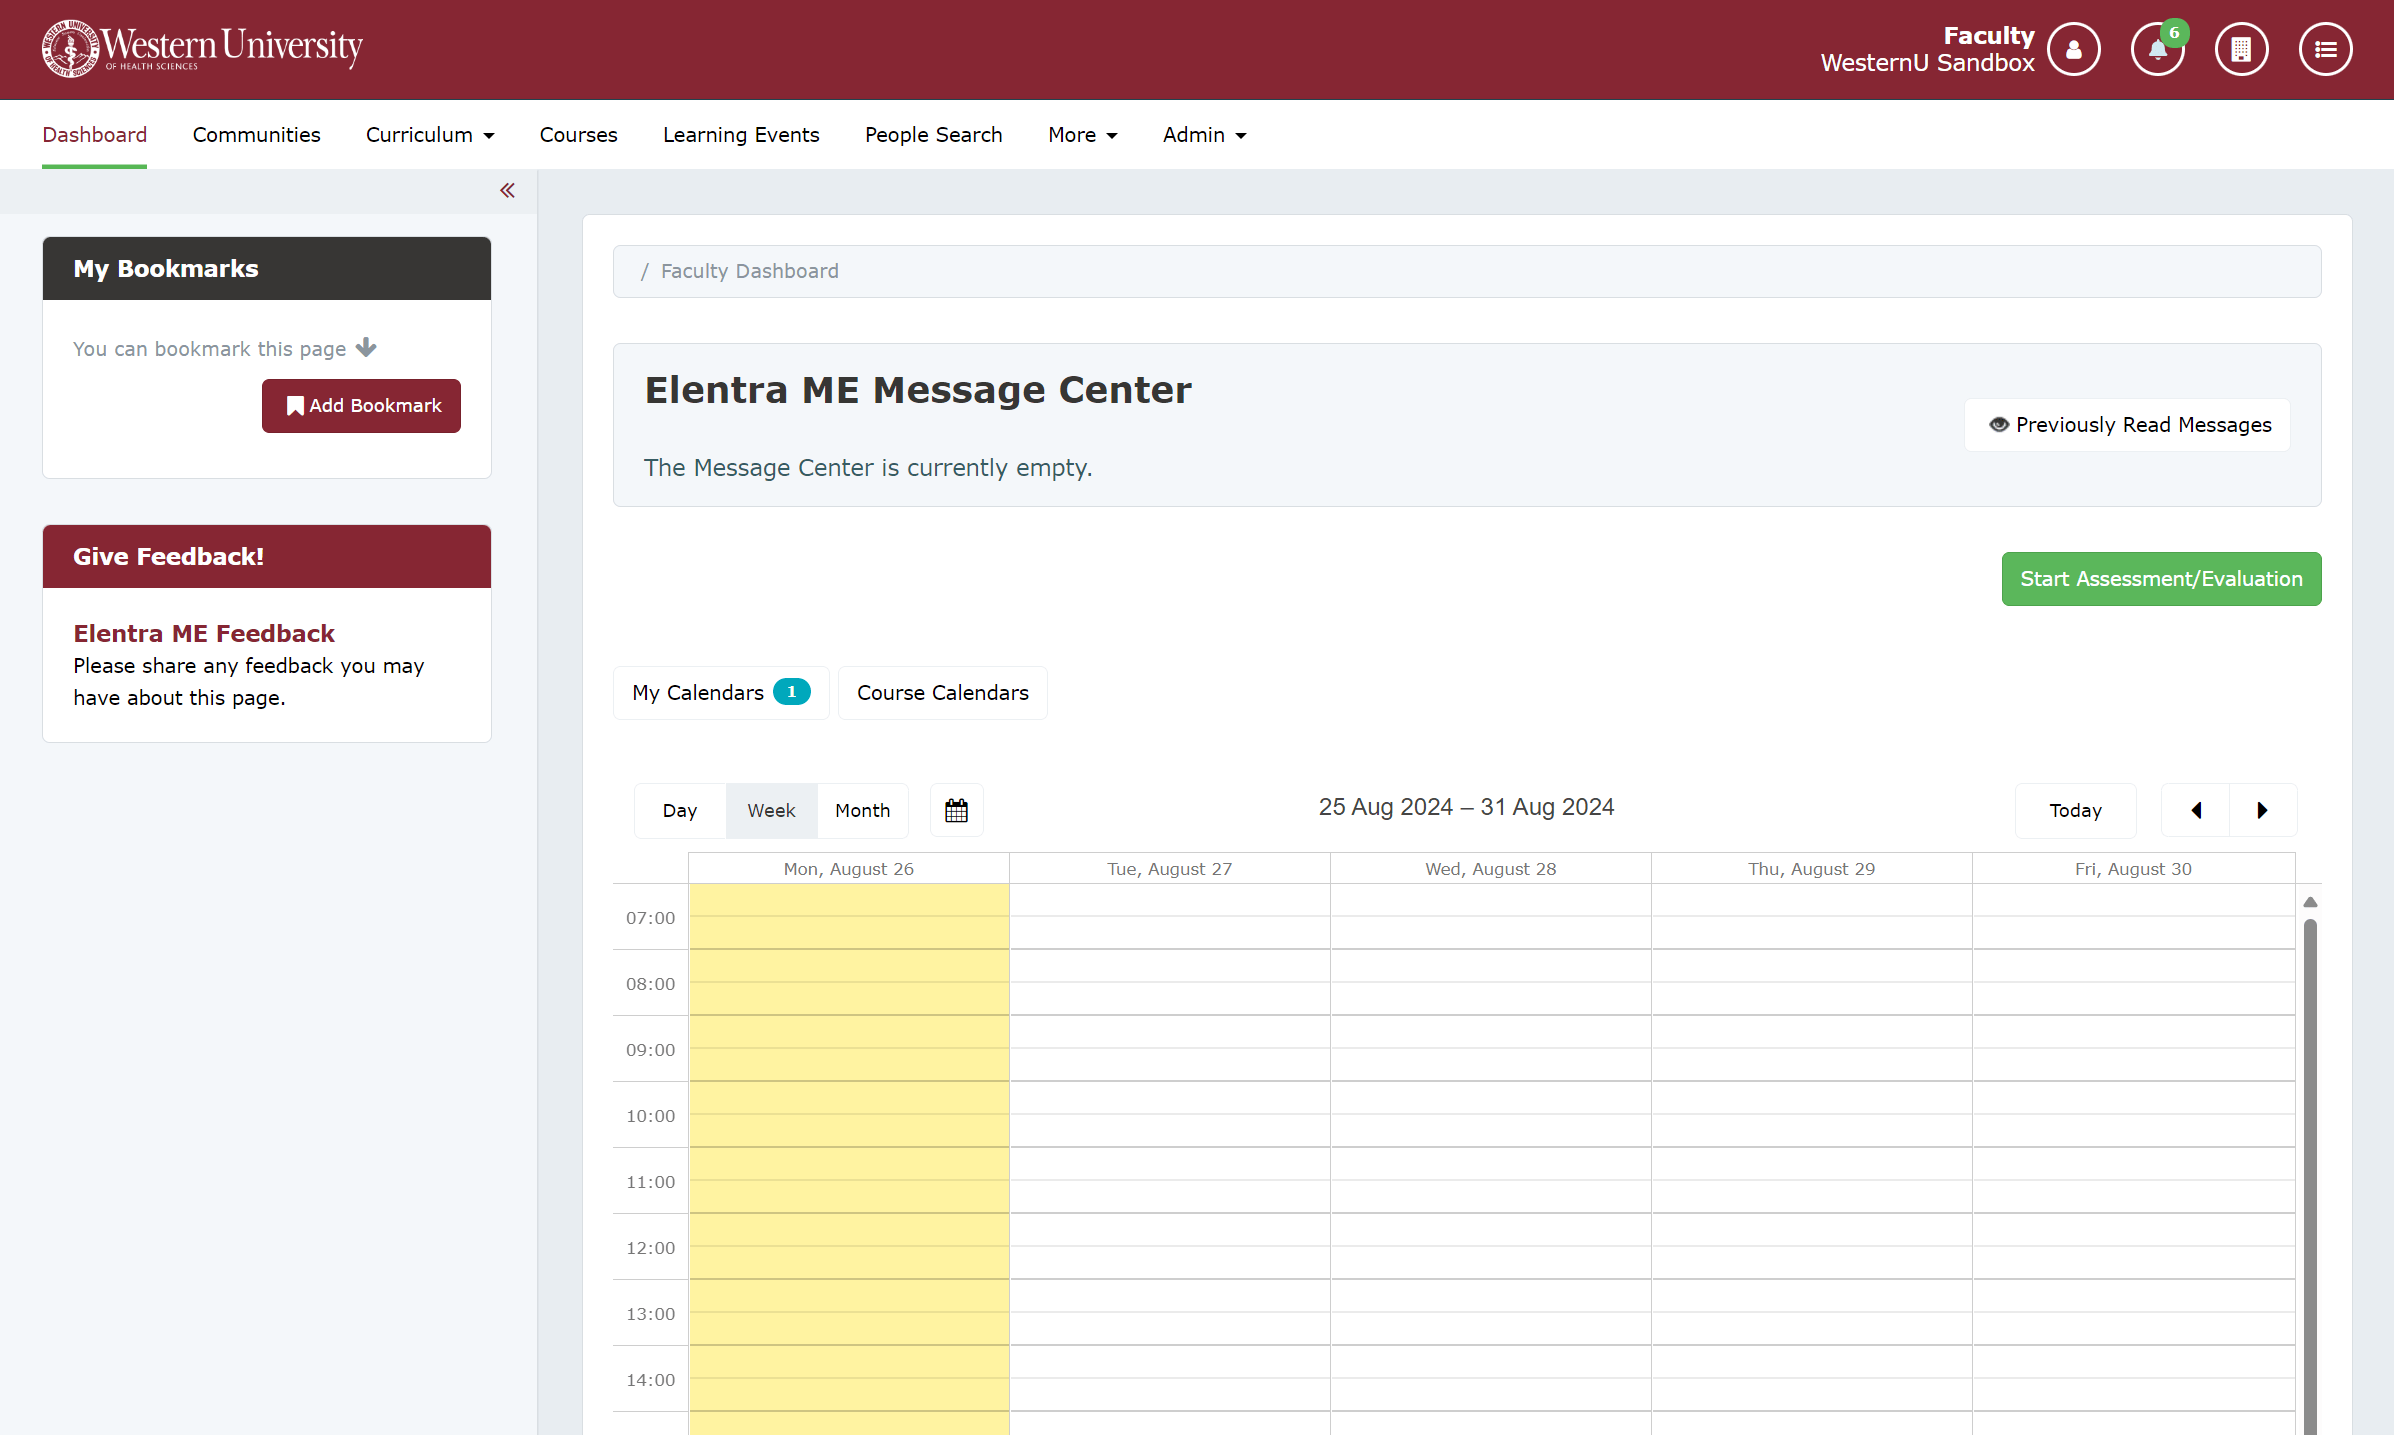Click the Faculty Dashboard breadcrumb
2394x1435 pixels.
tap(749, 271)
